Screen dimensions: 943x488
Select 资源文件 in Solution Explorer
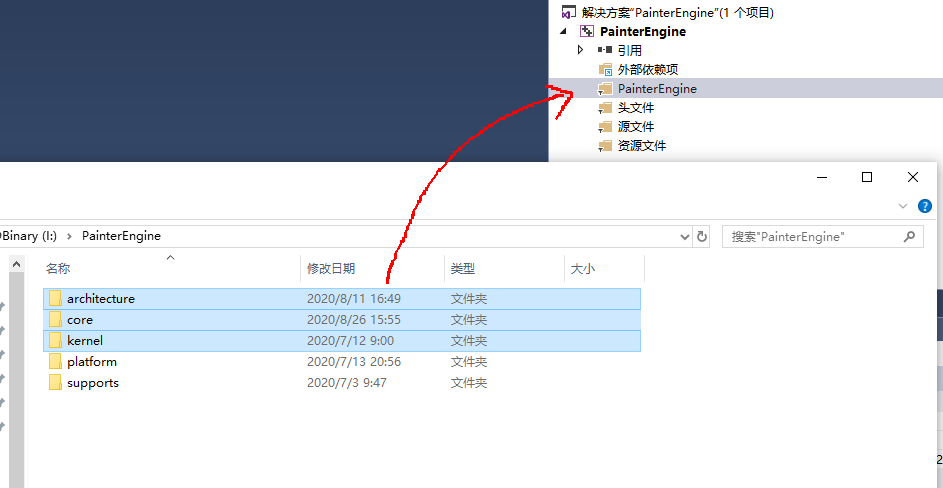click(x=642, y=146)
